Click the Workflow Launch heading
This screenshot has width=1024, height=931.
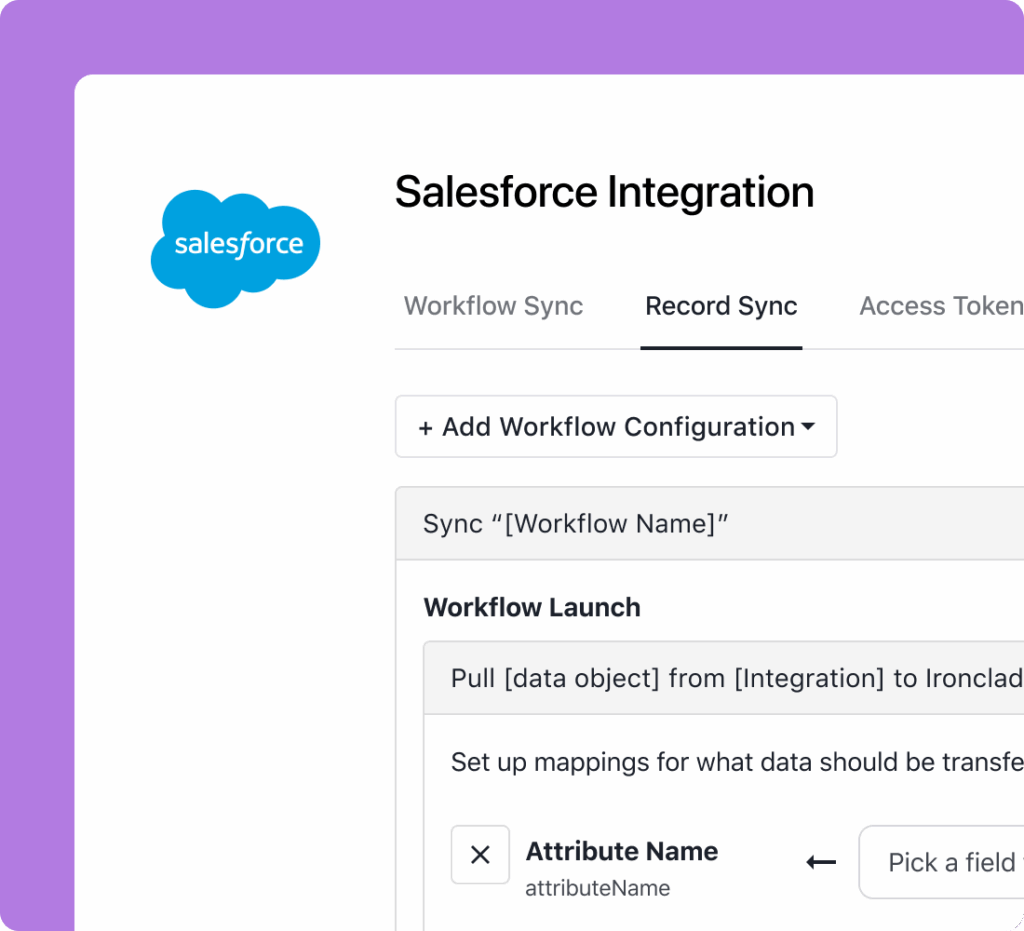531,607
